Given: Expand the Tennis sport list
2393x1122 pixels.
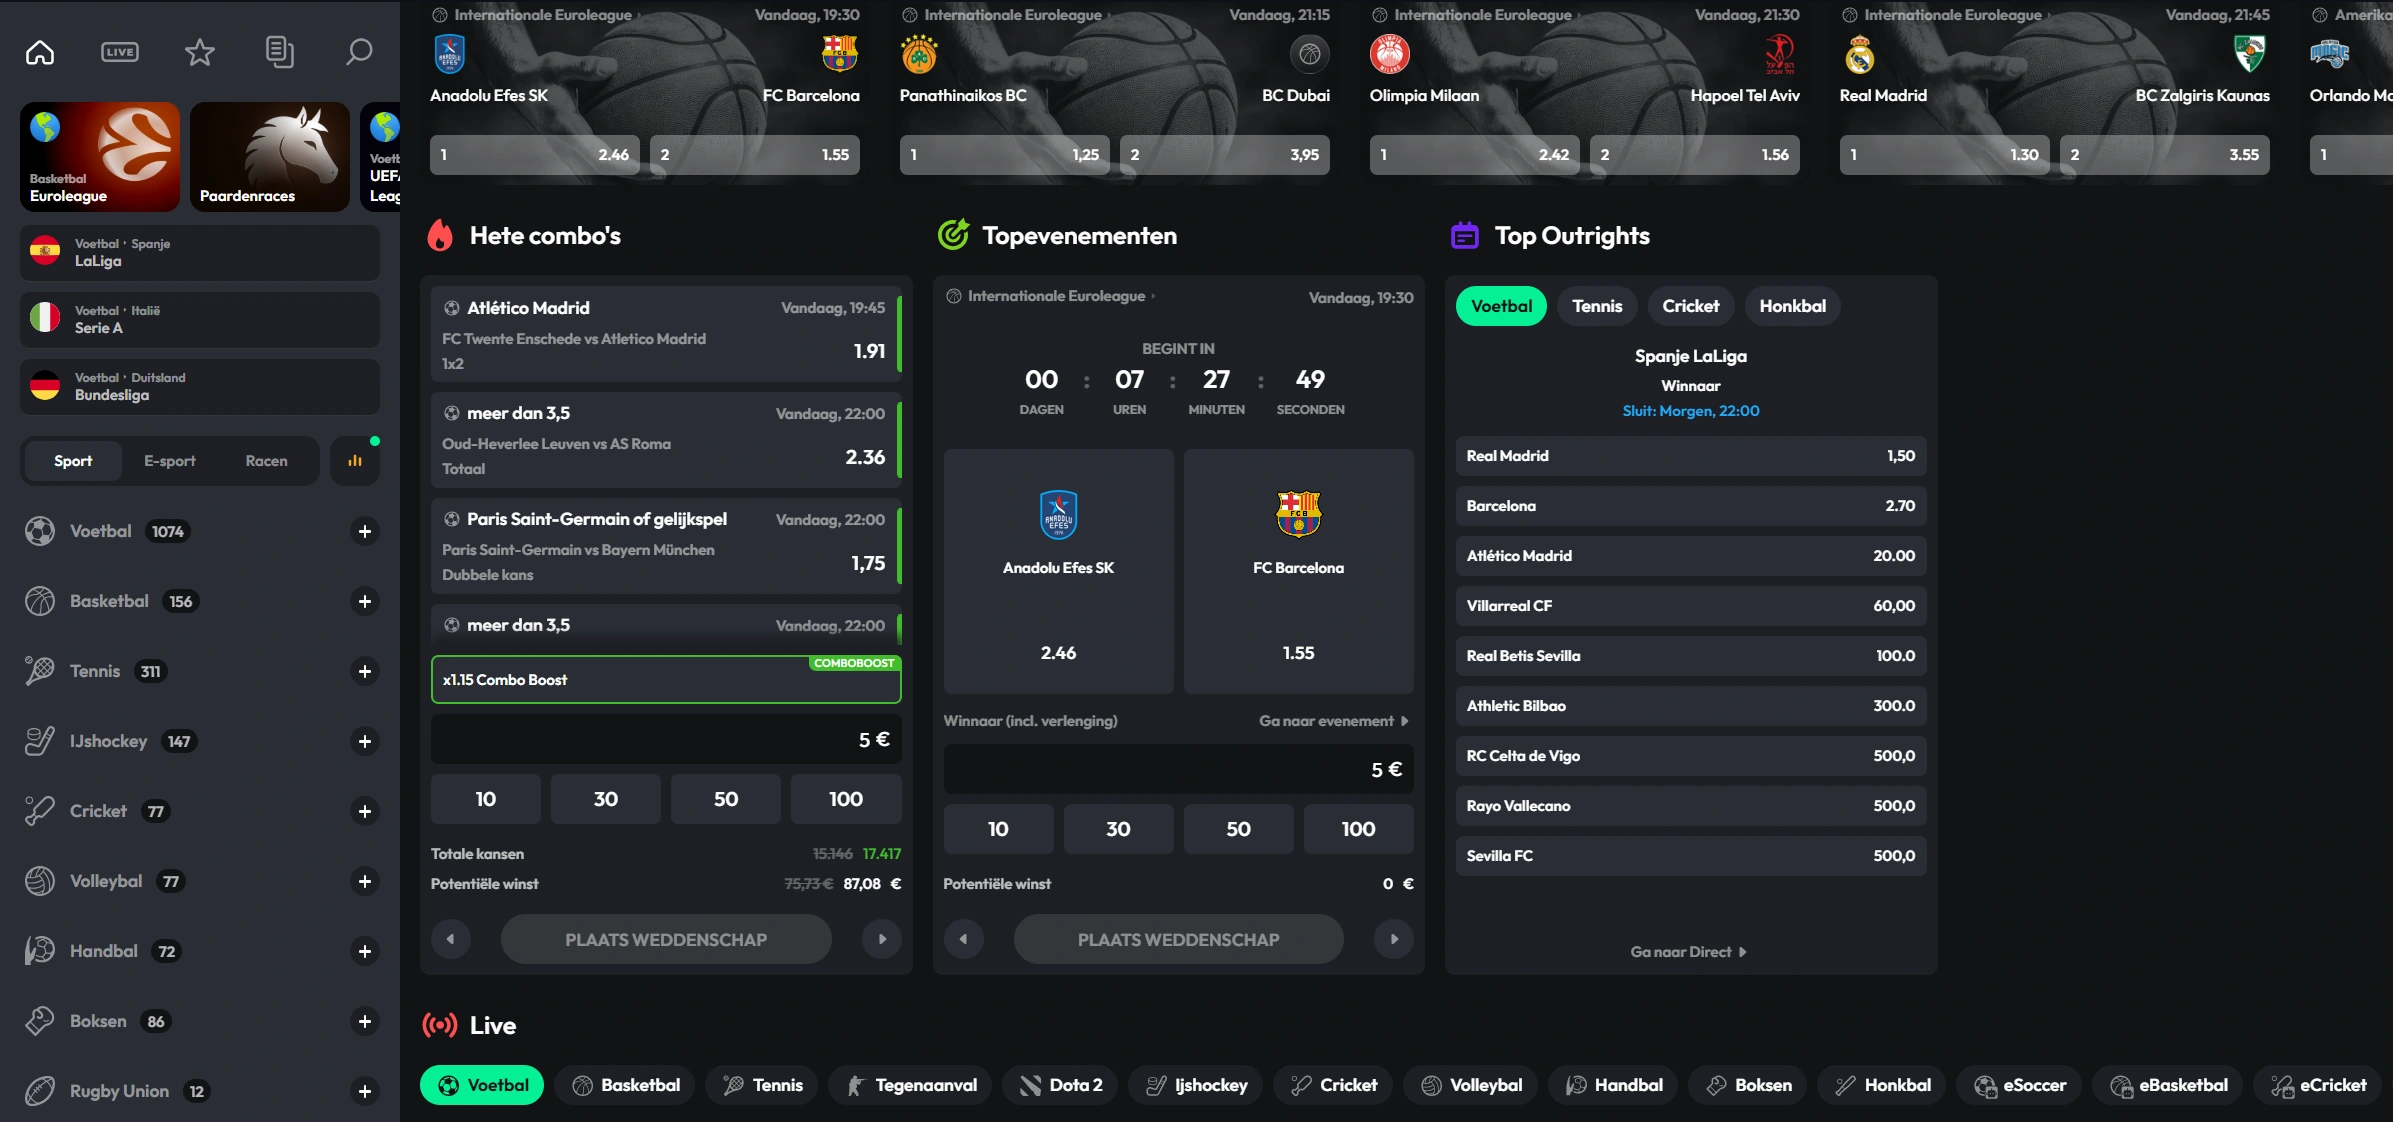Looking at the screenshot, I should tap(365, 671).
